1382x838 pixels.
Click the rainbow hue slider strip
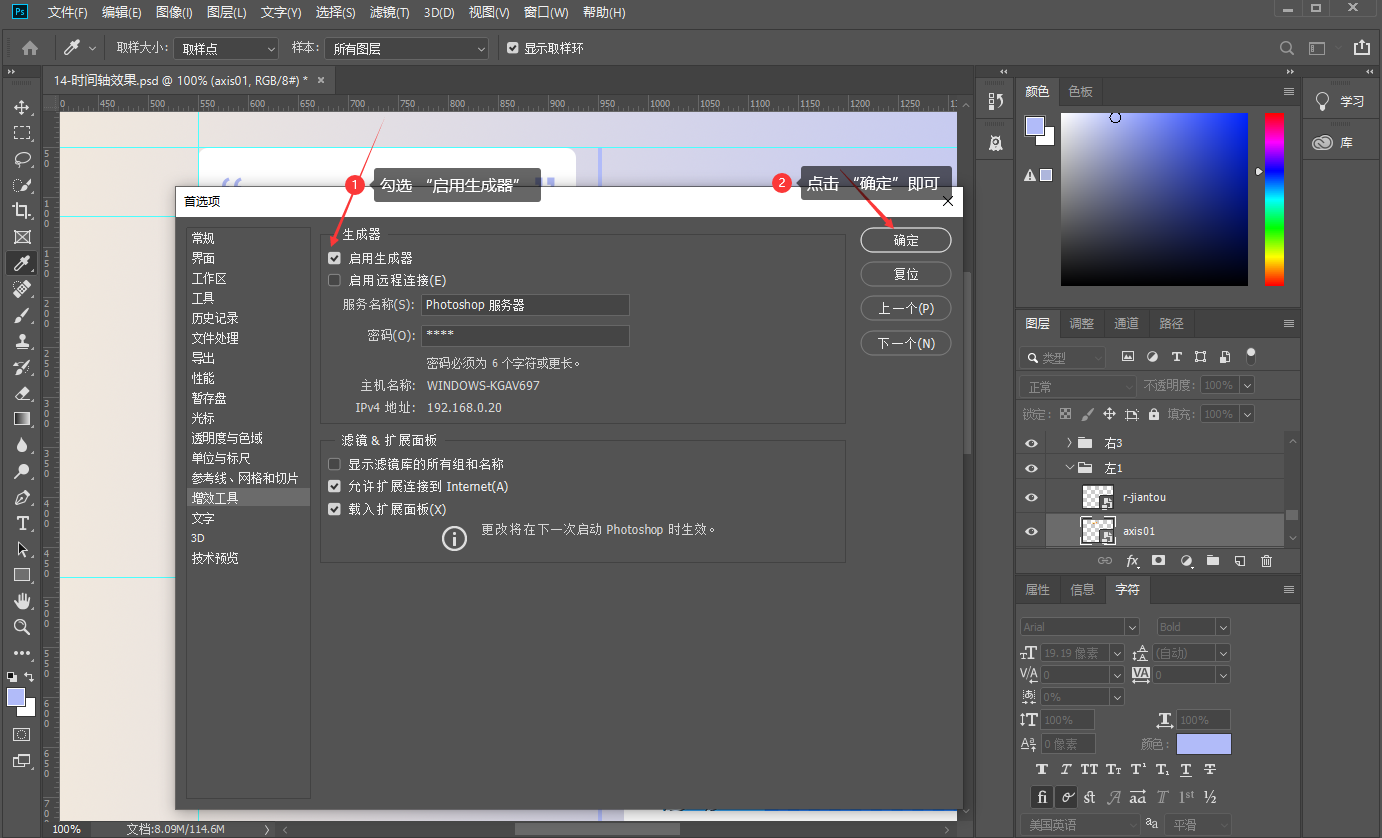1274,199
